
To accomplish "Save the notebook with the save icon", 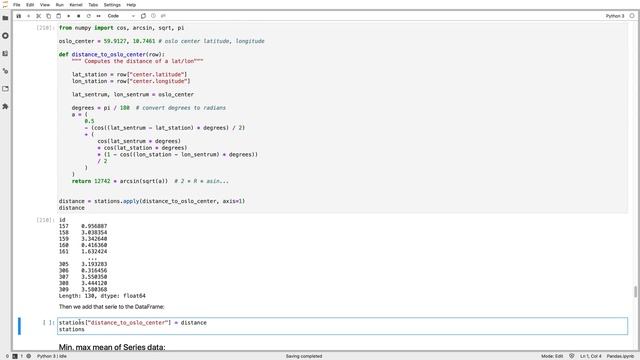I will pos(18,16).
